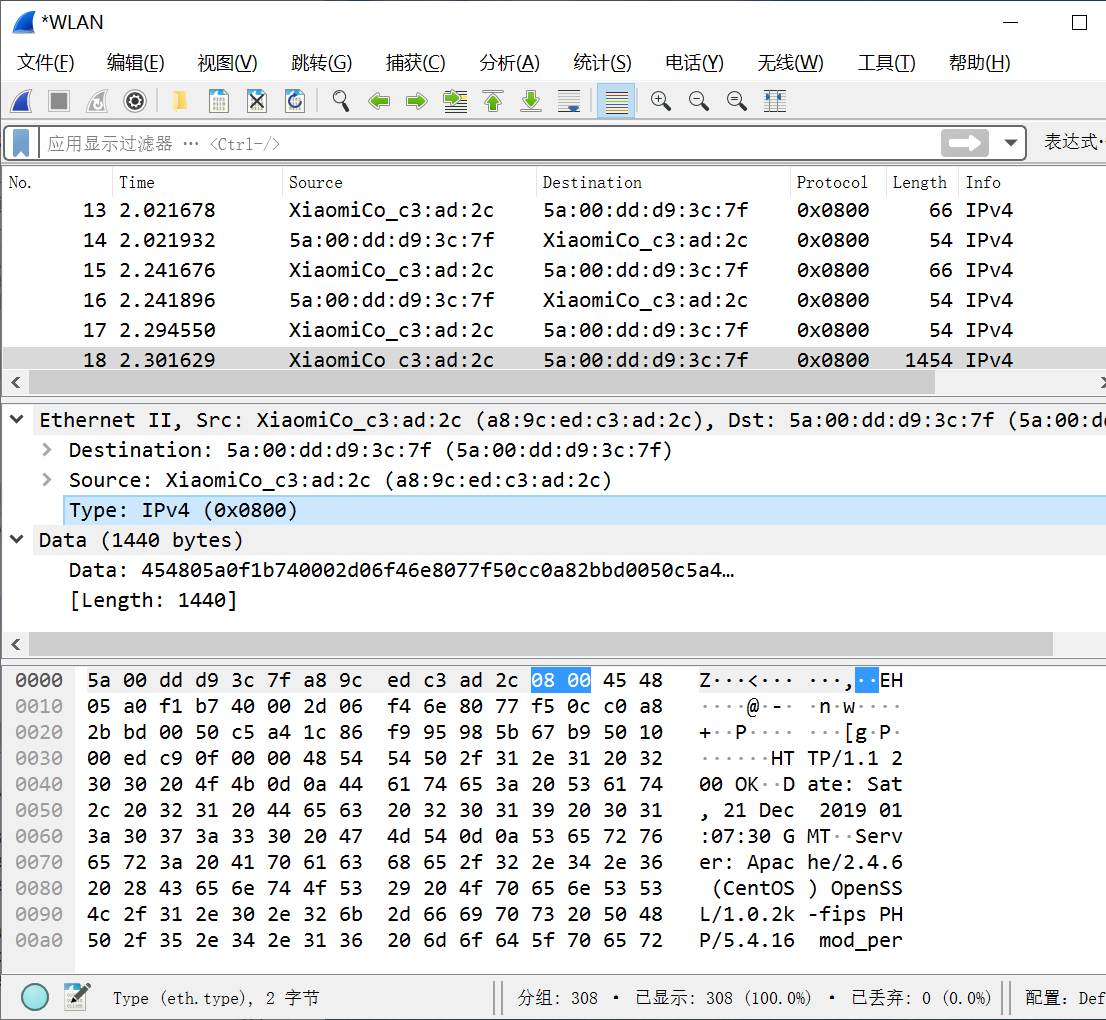
Task: Fit columns to content width
Action: click(x=775, y=101)
